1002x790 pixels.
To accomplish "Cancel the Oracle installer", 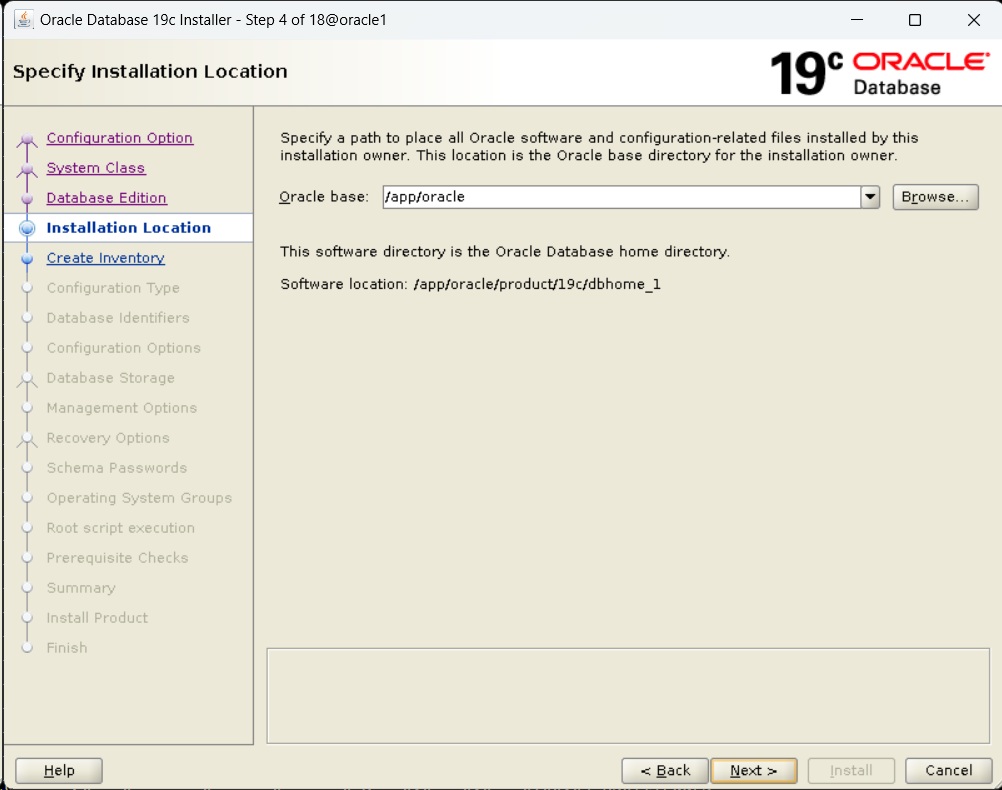I will coord(948,770).
